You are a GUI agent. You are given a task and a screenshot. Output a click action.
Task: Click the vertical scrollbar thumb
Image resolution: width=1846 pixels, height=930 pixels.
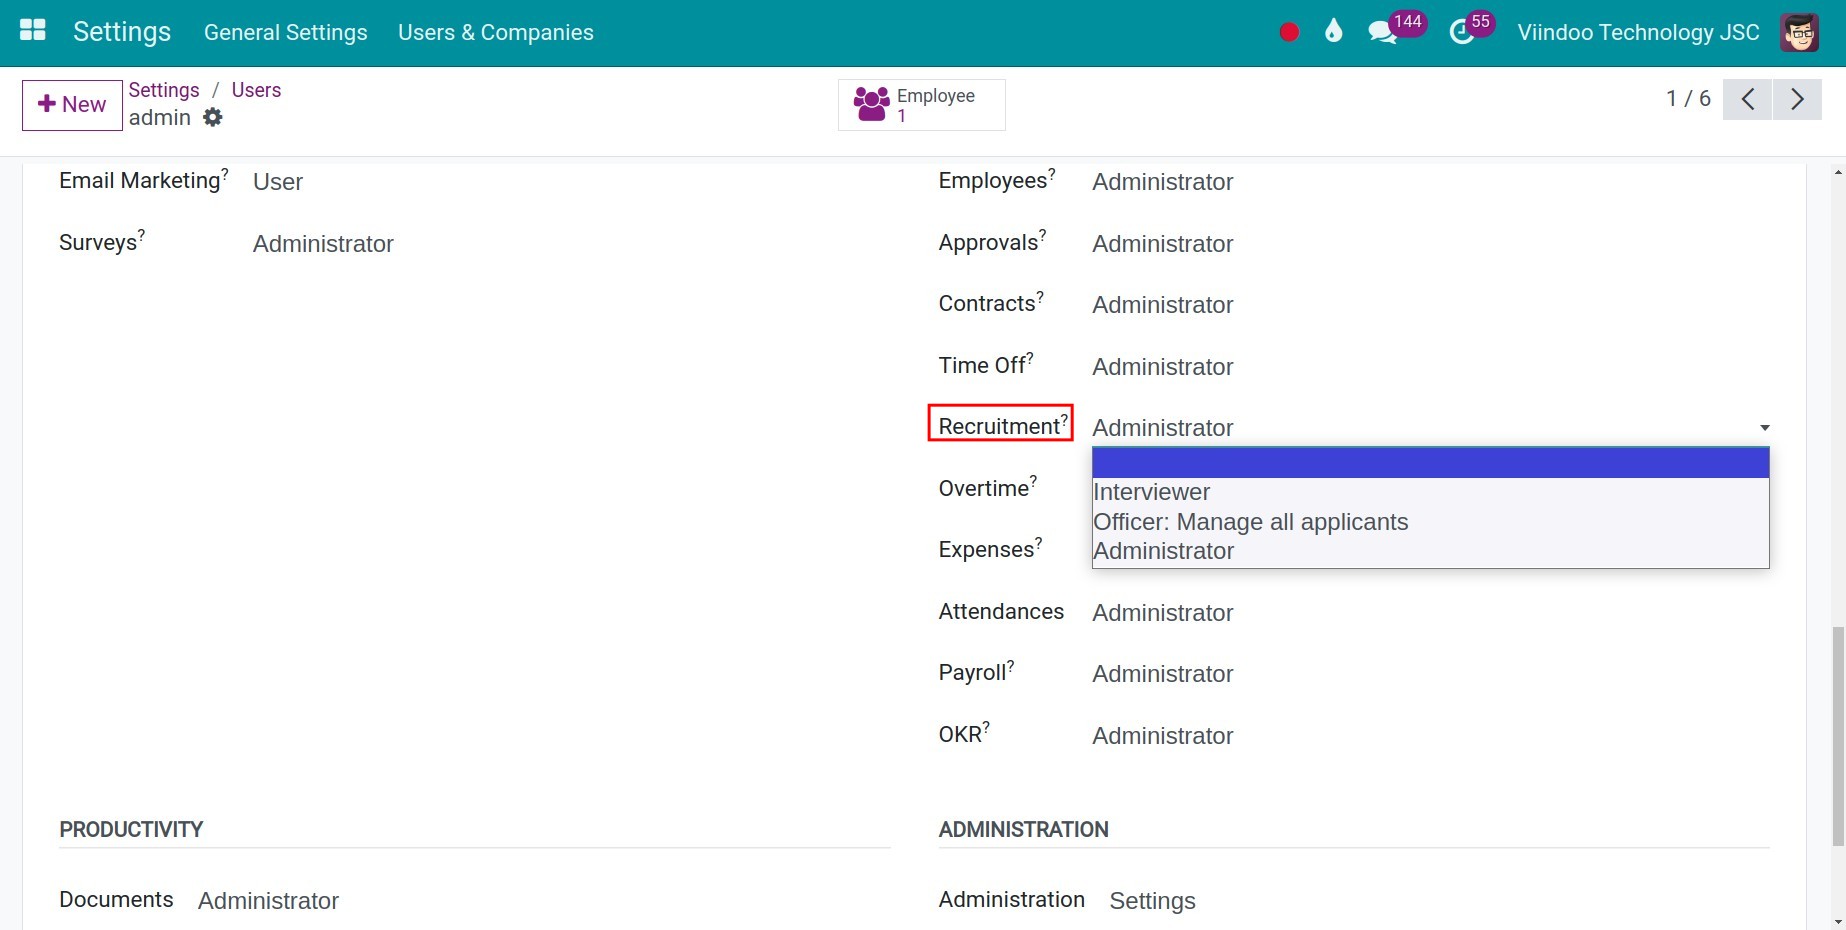1838,736
